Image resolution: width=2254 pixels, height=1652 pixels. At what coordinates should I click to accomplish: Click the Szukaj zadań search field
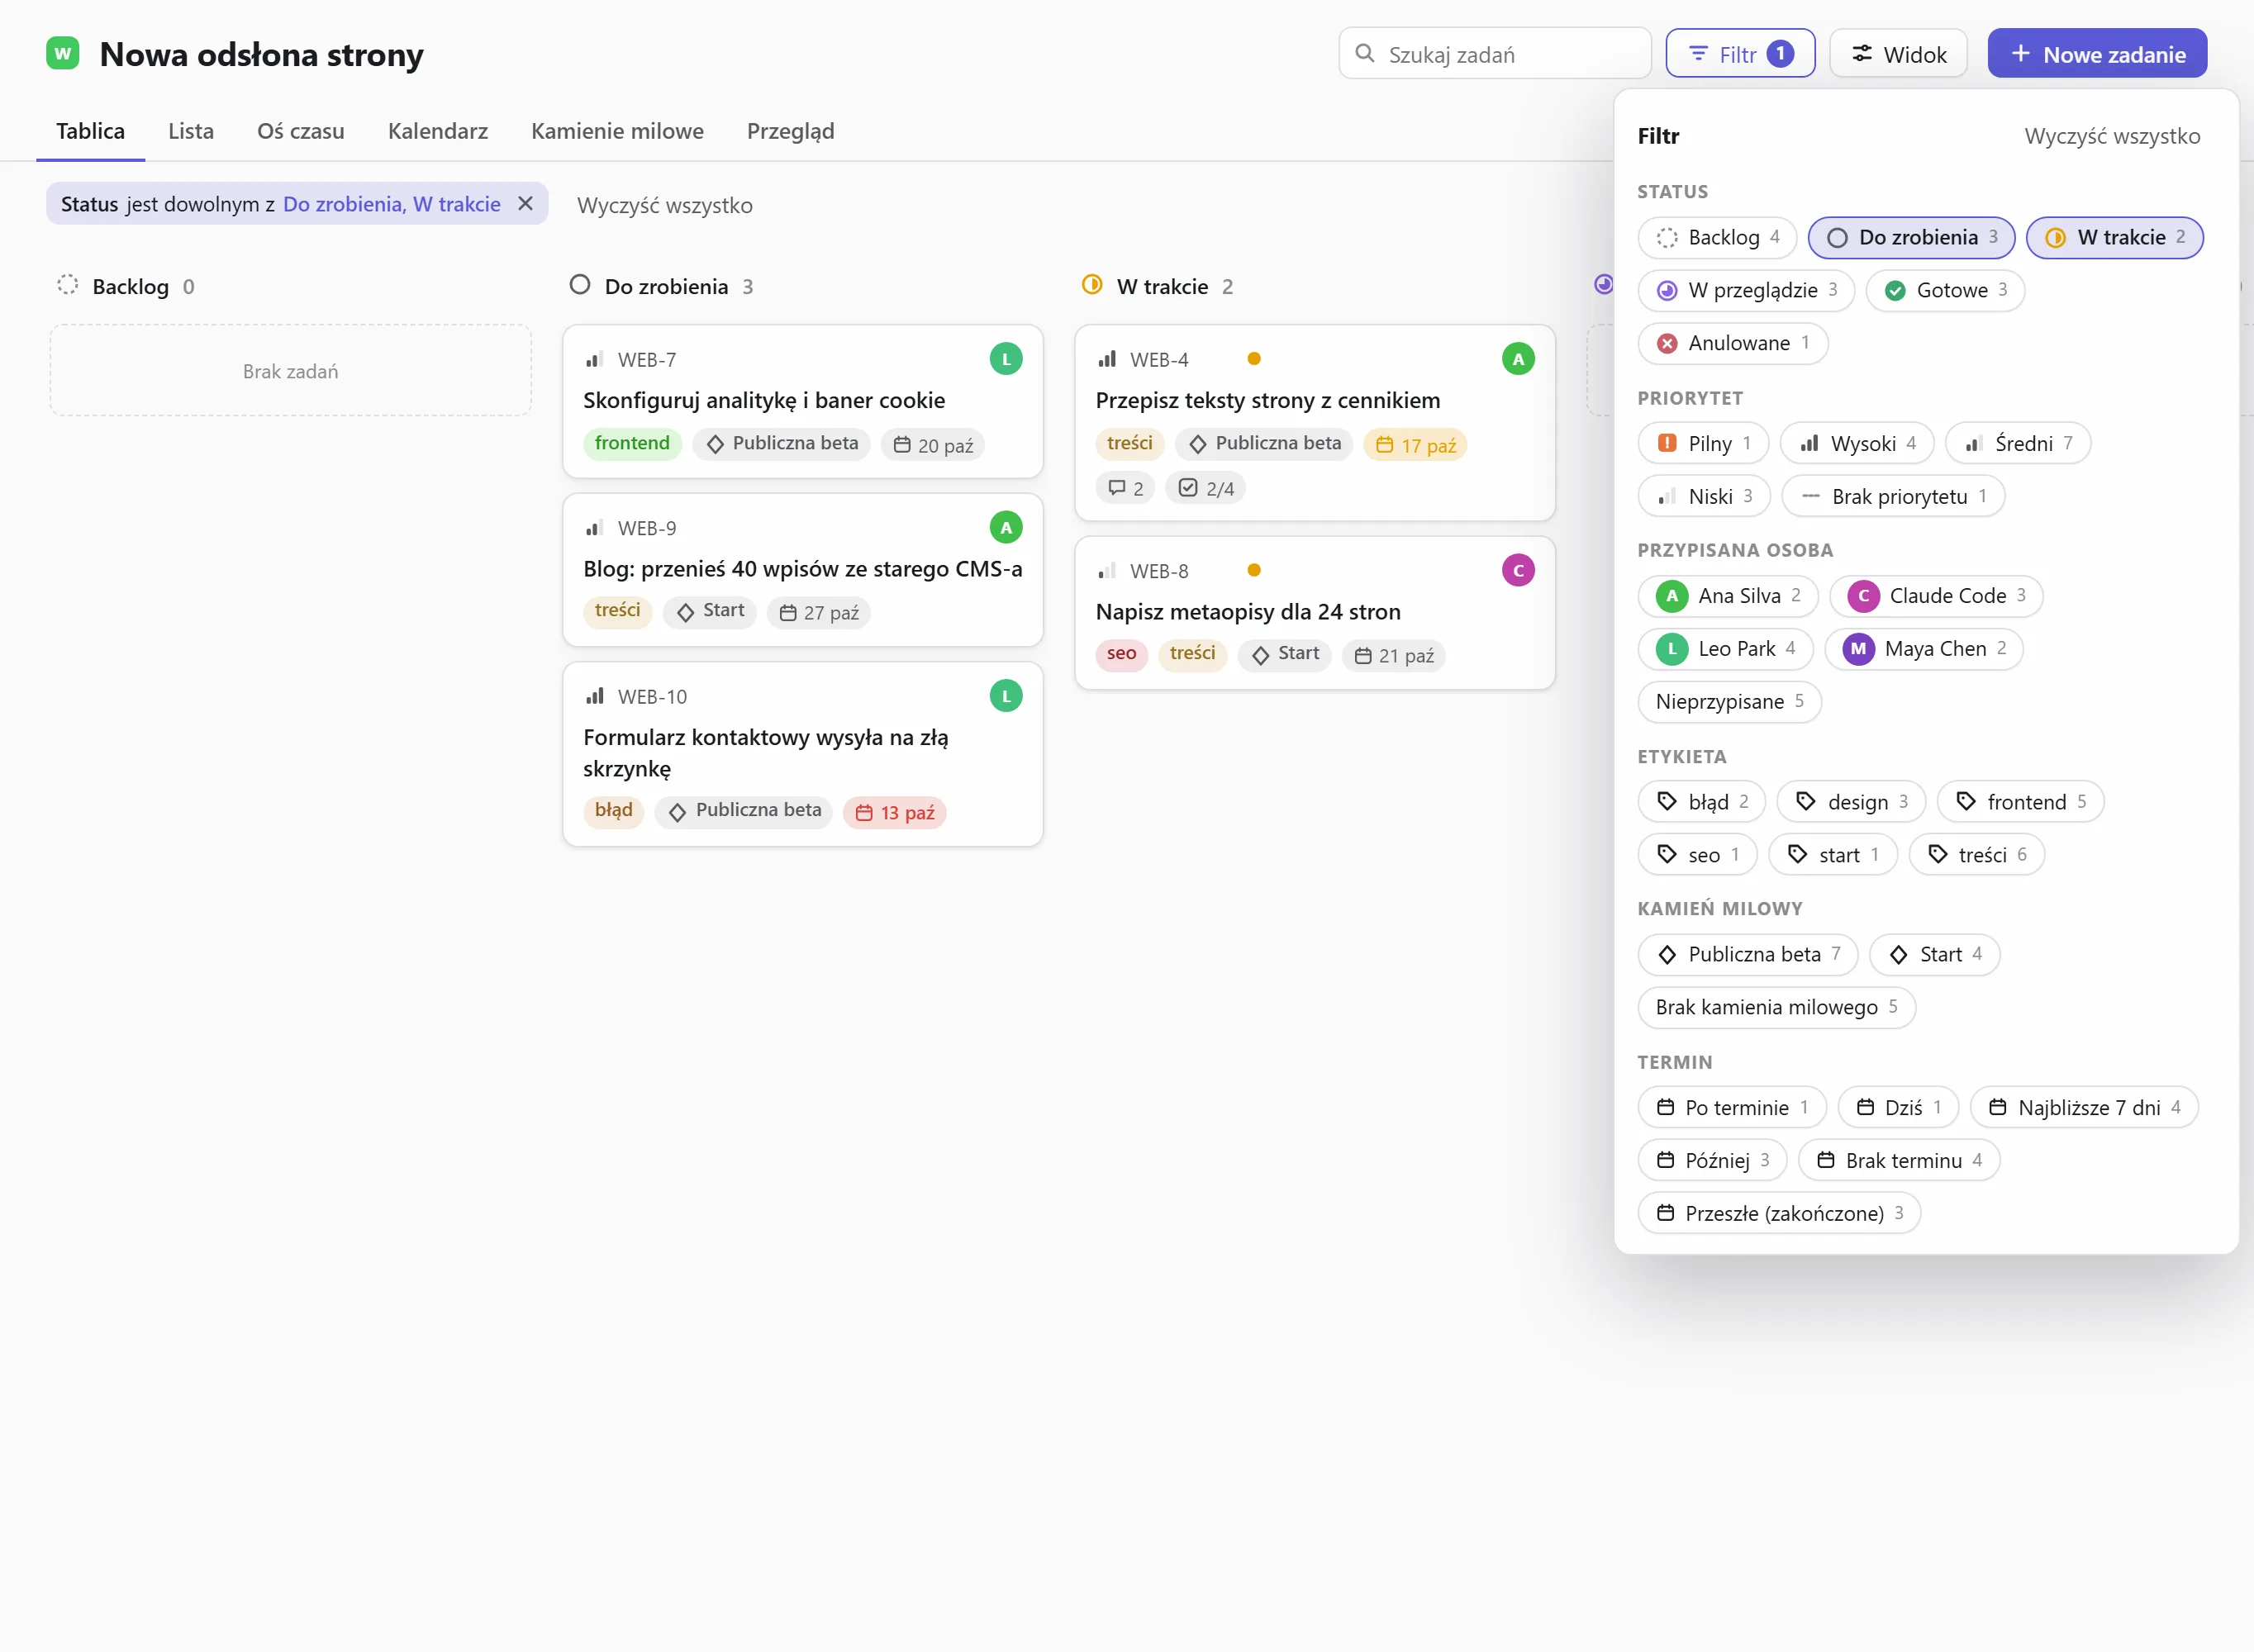pyautogui.click(x=1495, y=53)
